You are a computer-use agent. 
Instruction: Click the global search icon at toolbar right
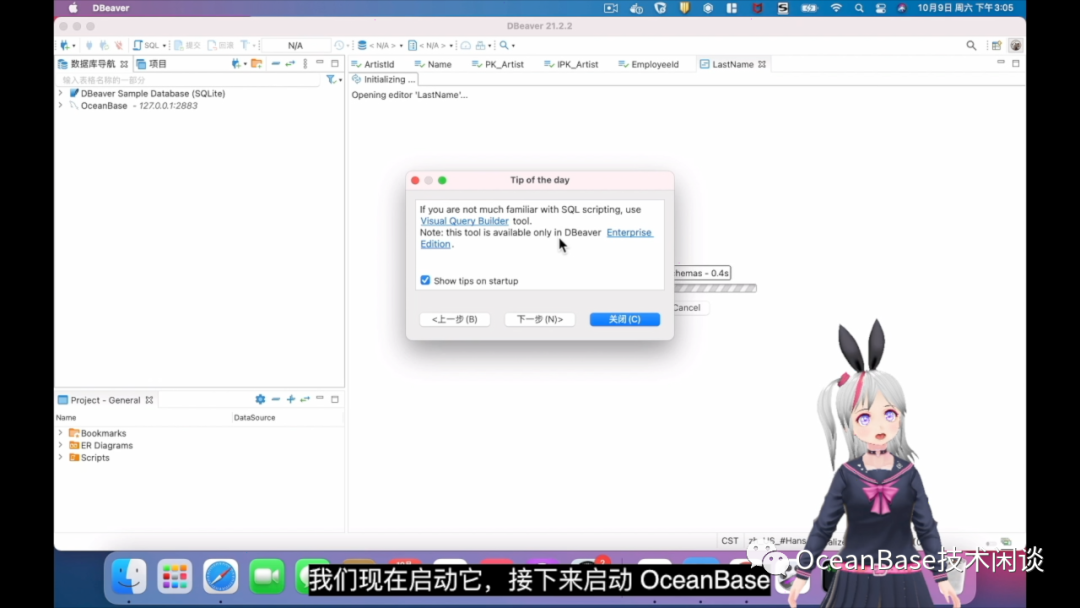click(971, 45)
